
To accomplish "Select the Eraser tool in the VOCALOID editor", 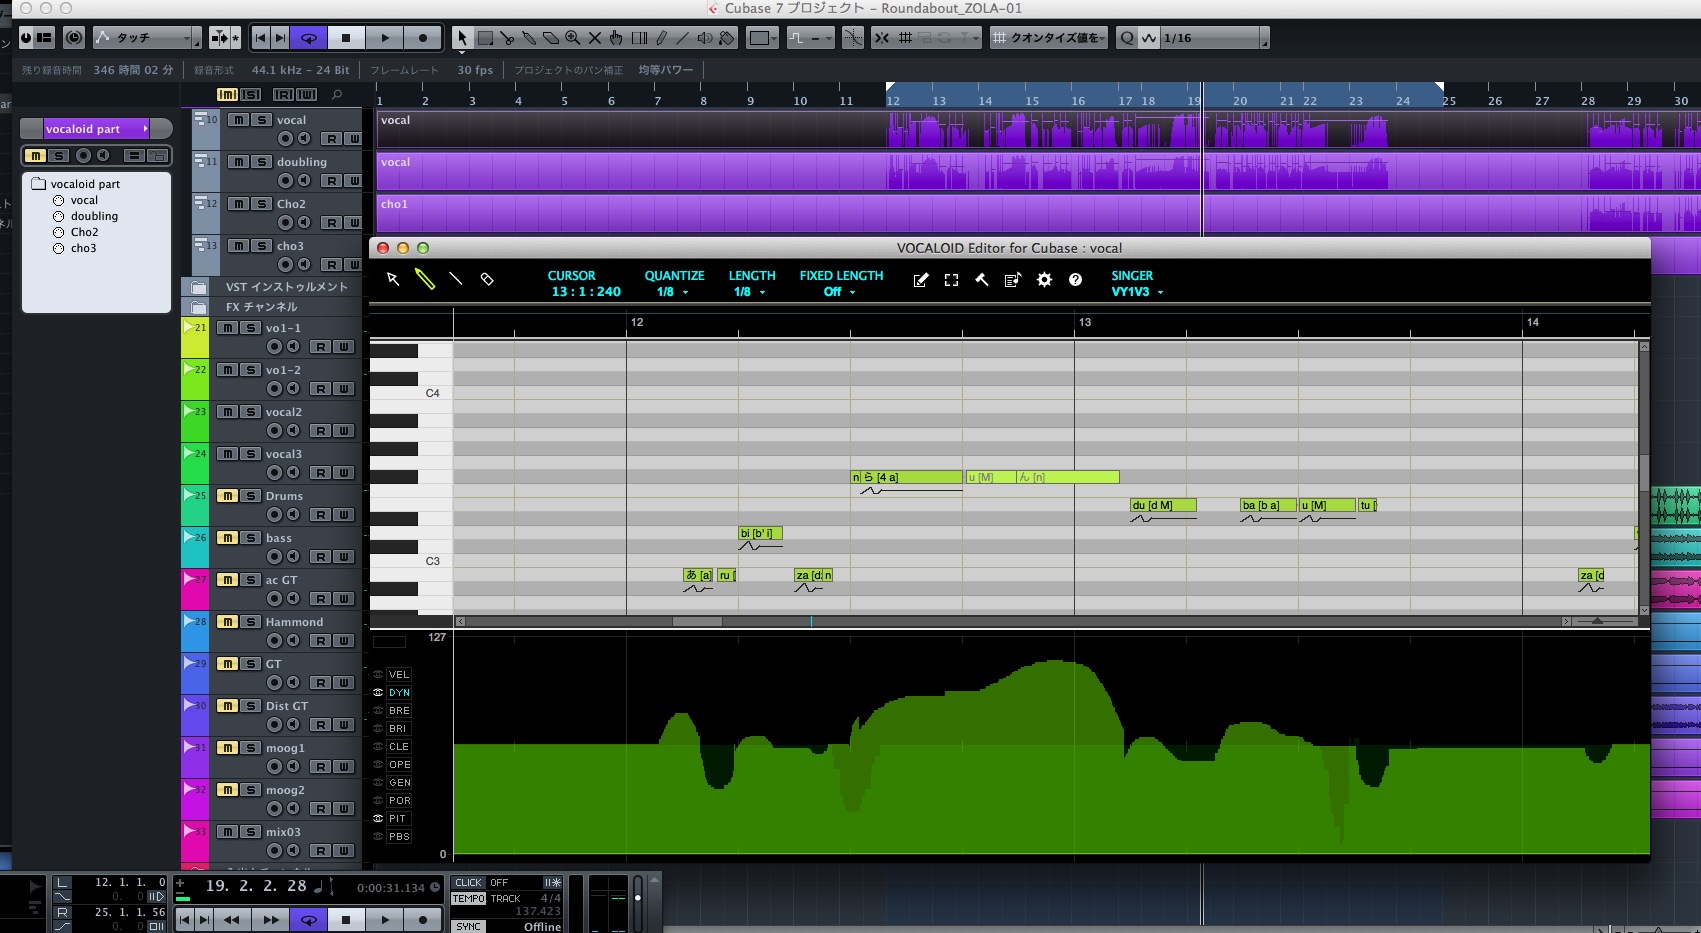I will point(488,280).
